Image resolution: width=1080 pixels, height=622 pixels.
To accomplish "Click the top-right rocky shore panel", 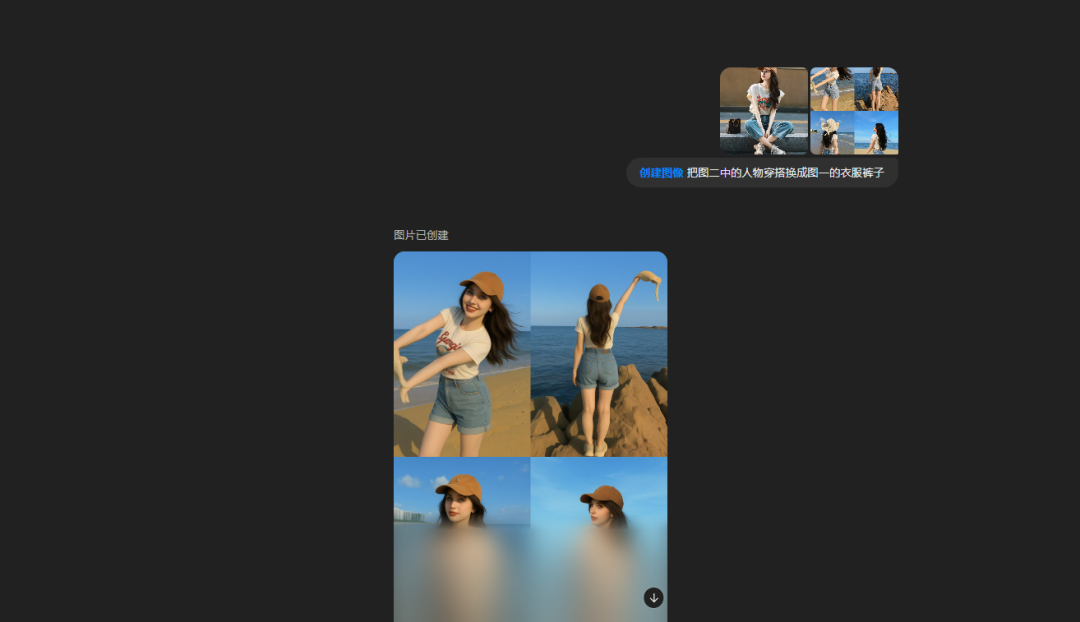I will pyautogui.click(x=599, y=354).
